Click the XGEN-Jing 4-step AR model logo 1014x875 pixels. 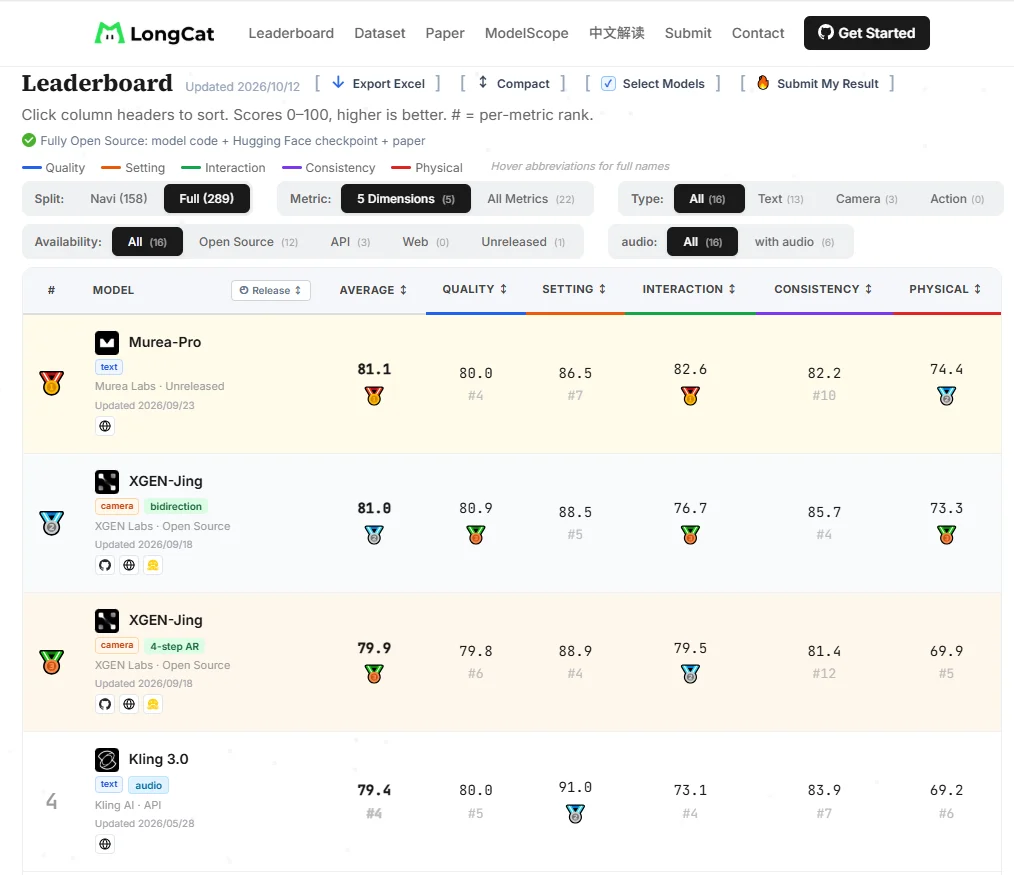click(107, 621)
